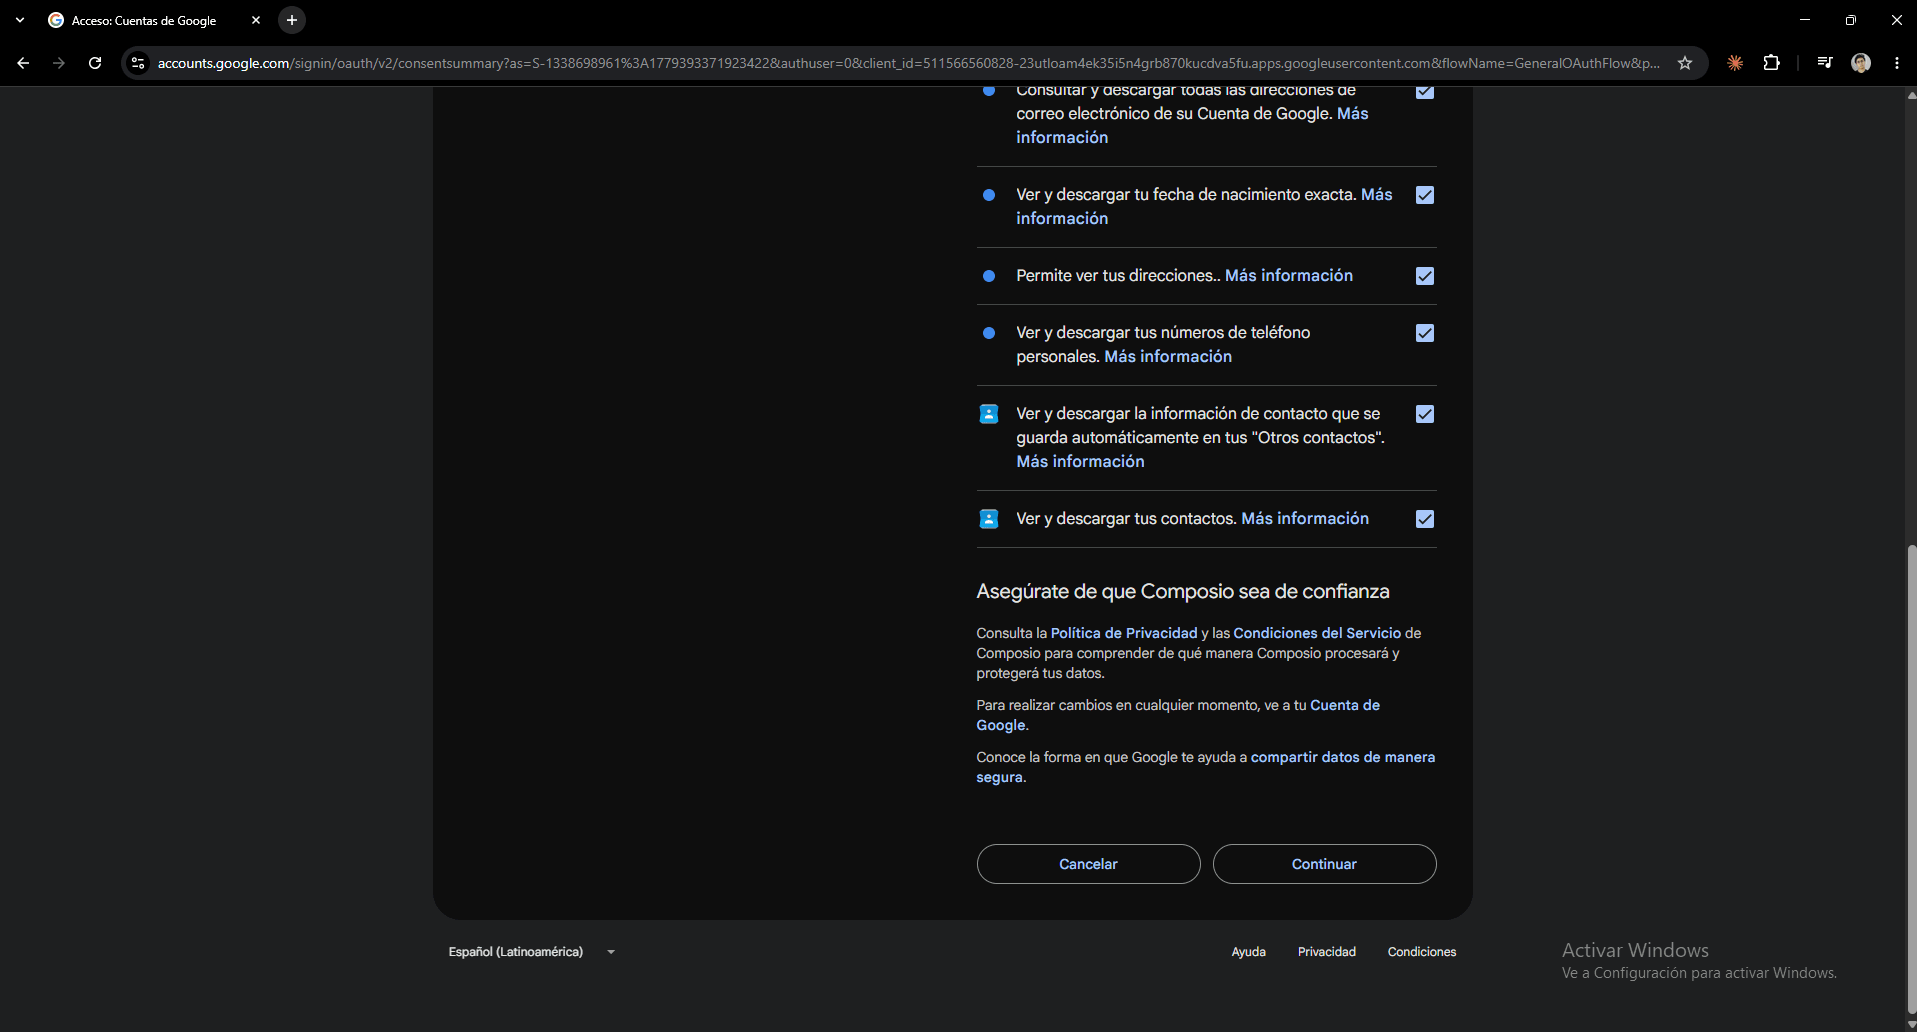Image resolution: width=1917 pixels, height=1032 pixels.
Task: Open the Política de Privacidad link
Action: coord(1124,633)
